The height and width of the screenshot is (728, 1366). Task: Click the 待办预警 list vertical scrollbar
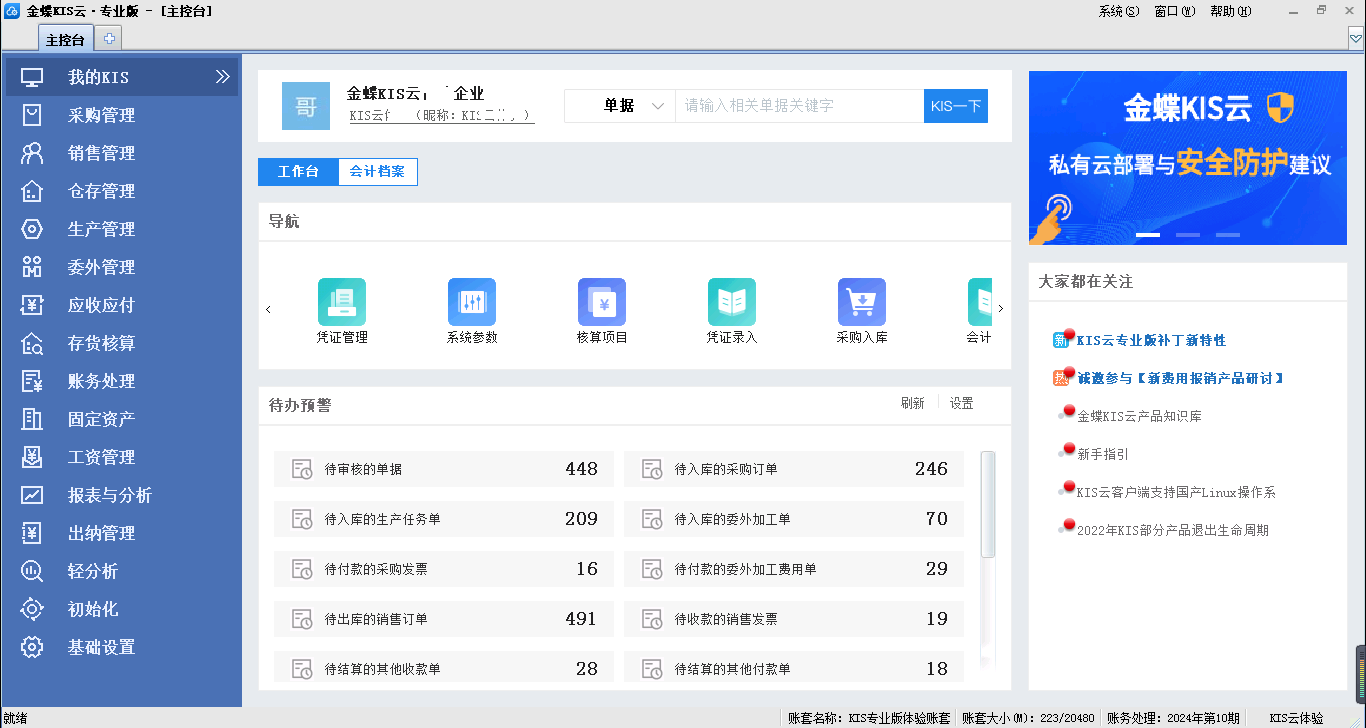pyautogui.click(x=988, y=504)
